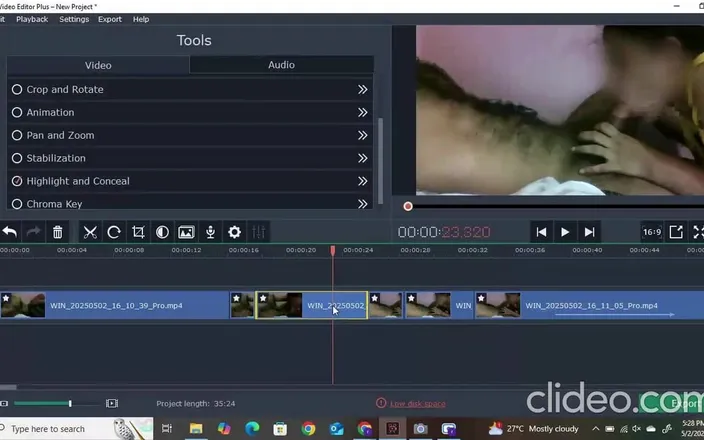The width and height of the screenshot is (704, 440).
Task: Expand Stabilization with double arrows
Action: click(362, 158)
